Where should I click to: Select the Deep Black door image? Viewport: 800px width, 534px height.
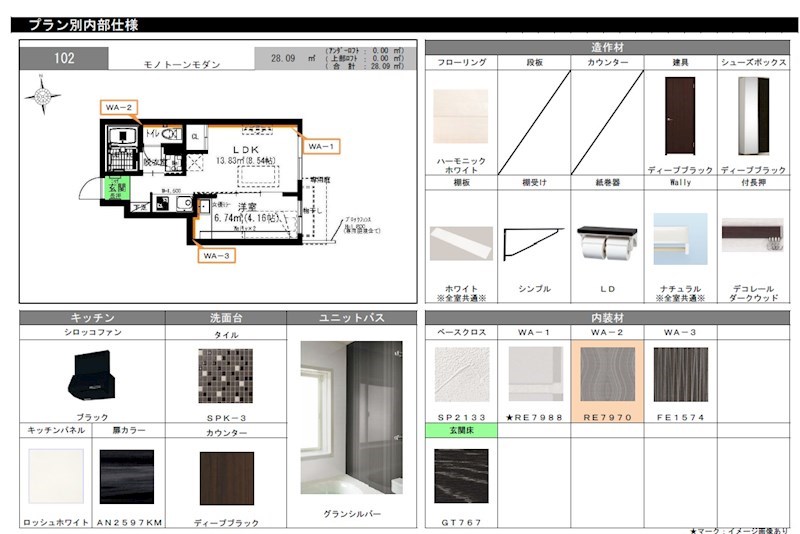pyautogui.click(x=680, y=115)
